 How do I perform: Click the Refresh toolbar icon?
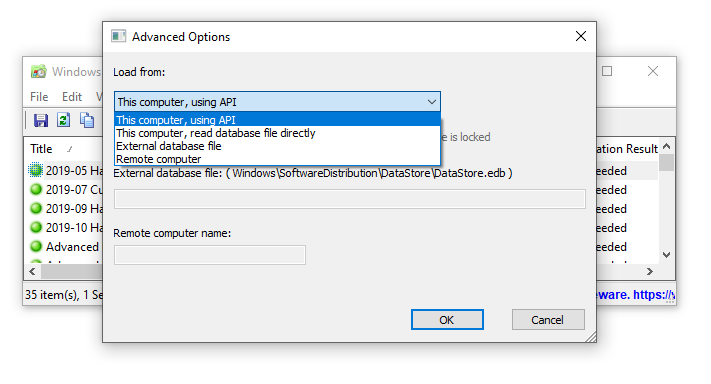click(x=63, y=120)
